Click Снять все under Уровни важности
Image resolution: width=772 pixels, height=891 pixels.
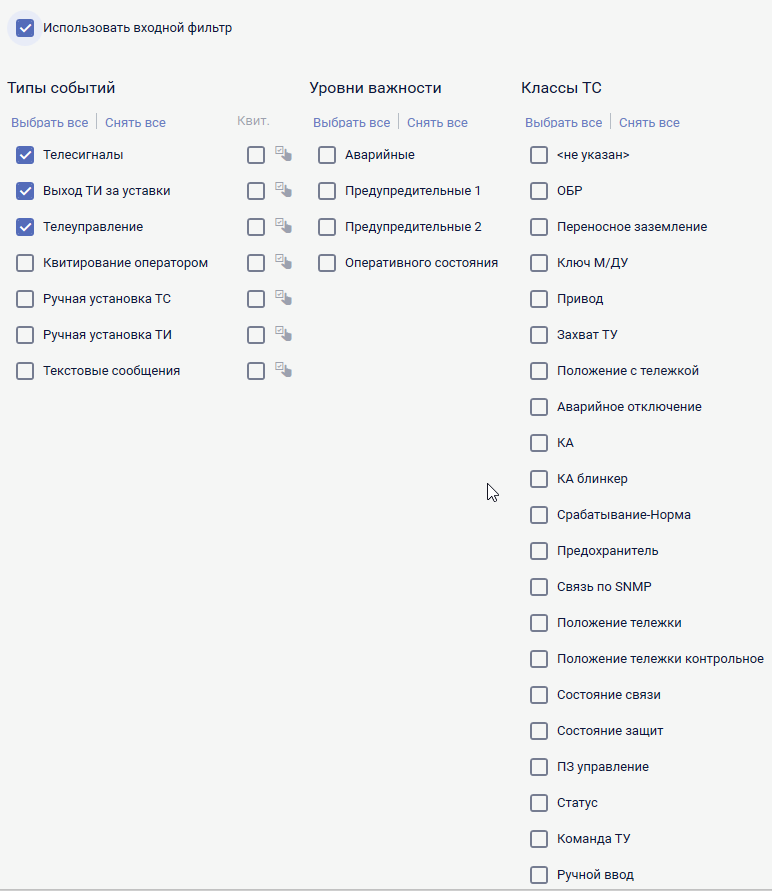tap(437, 123)
